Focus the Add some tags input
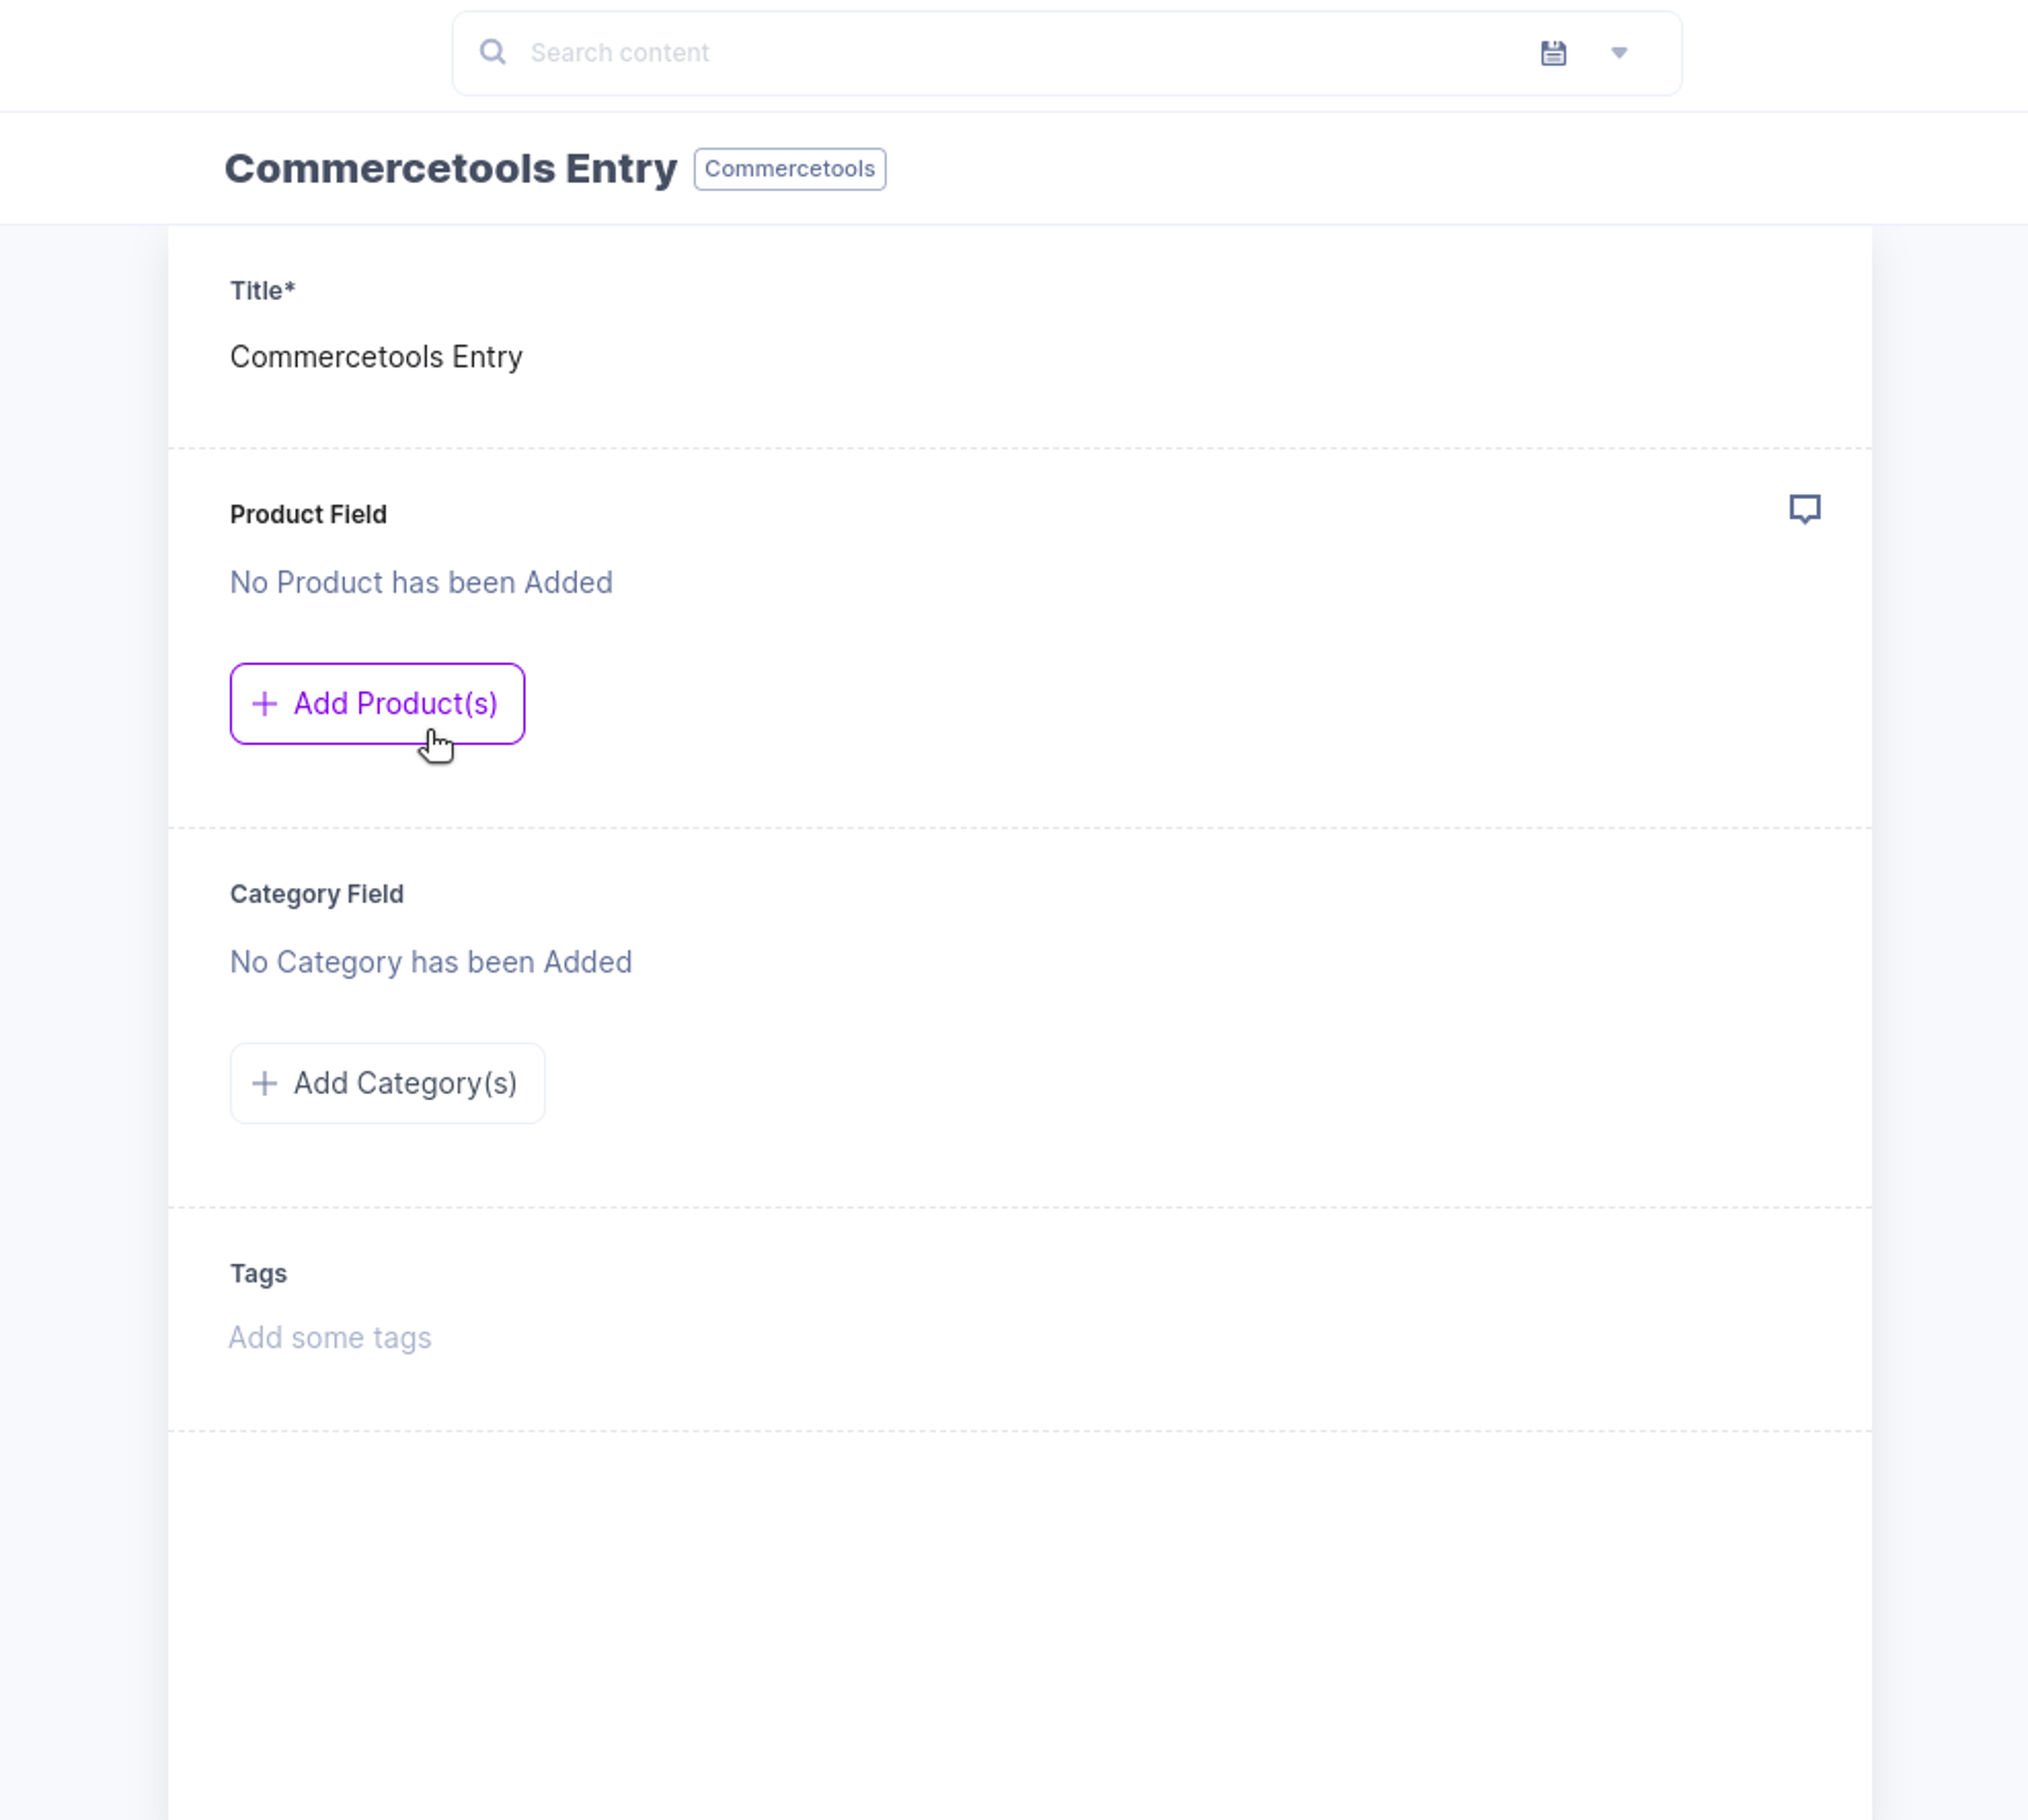2028x1820 pixels. coord(330,1338)
